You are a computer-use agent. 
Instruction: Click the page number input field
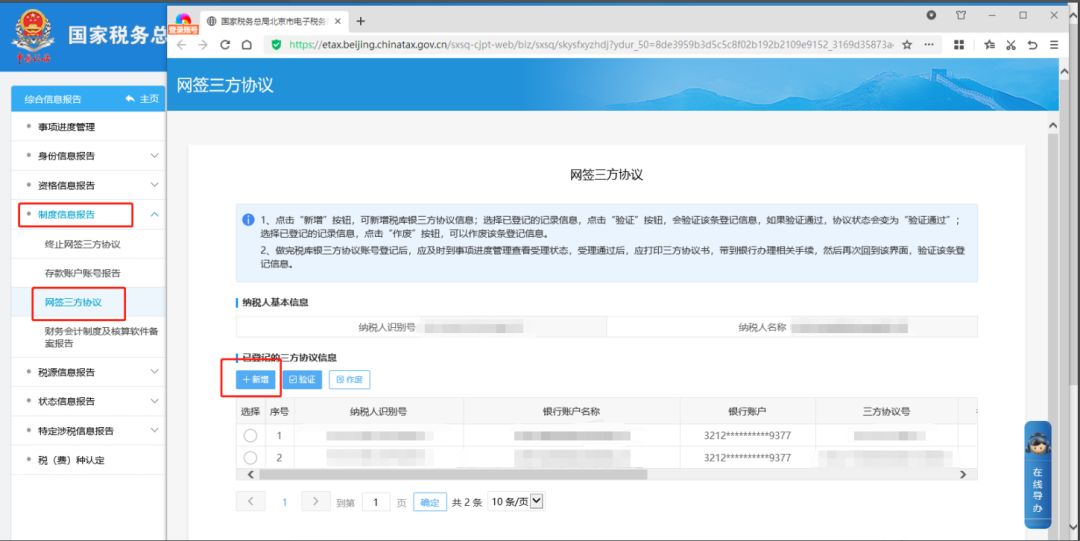tap(376, 502)
